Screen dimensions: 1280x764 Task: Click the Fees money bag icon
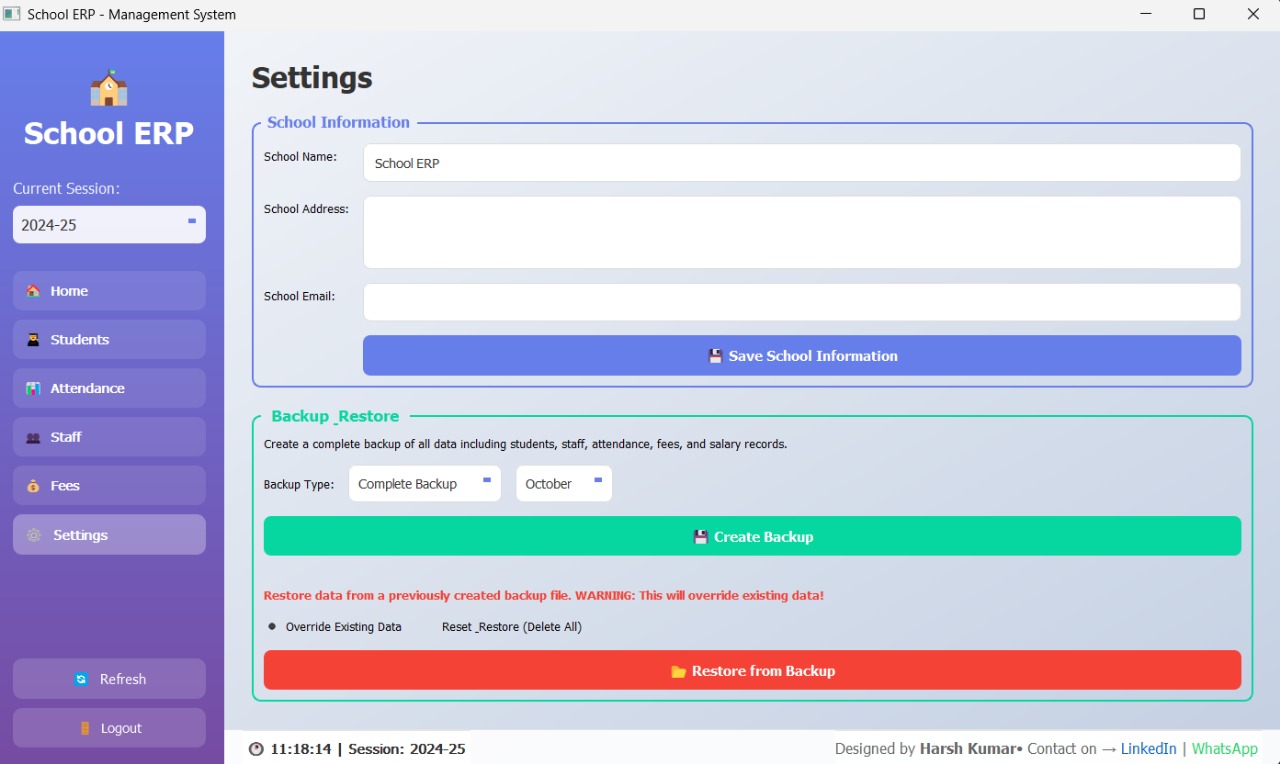[33, 486]
